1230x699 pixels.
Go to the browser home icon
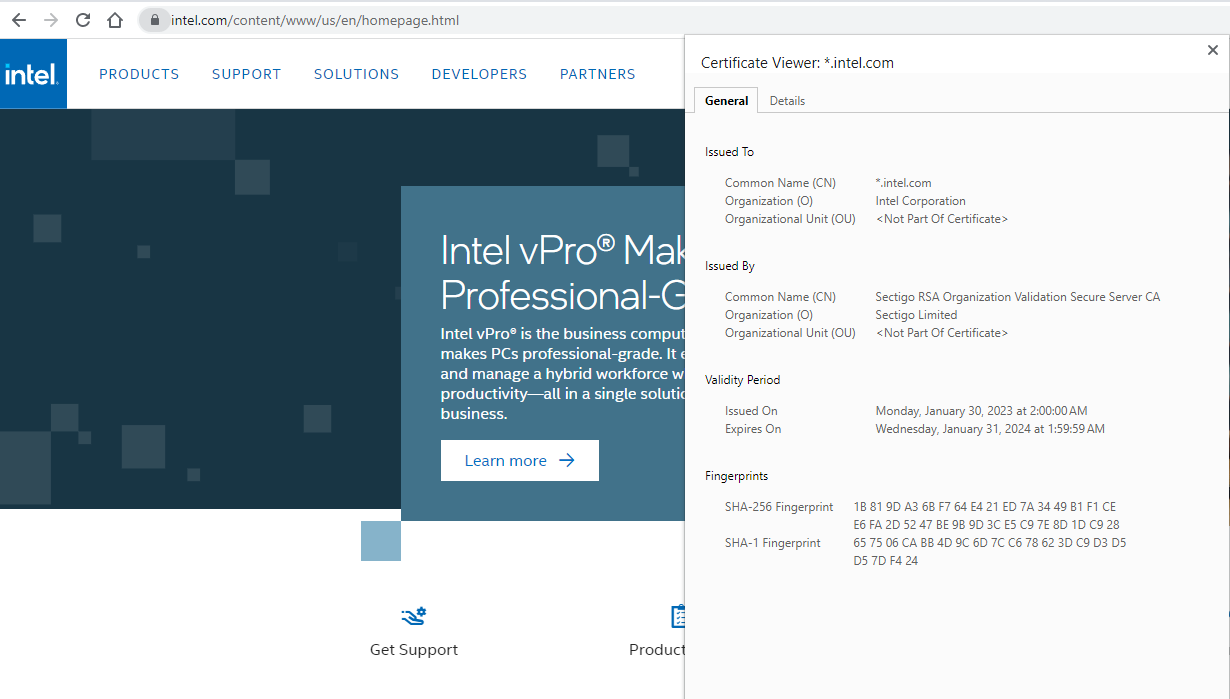click(x=115, y=20)
